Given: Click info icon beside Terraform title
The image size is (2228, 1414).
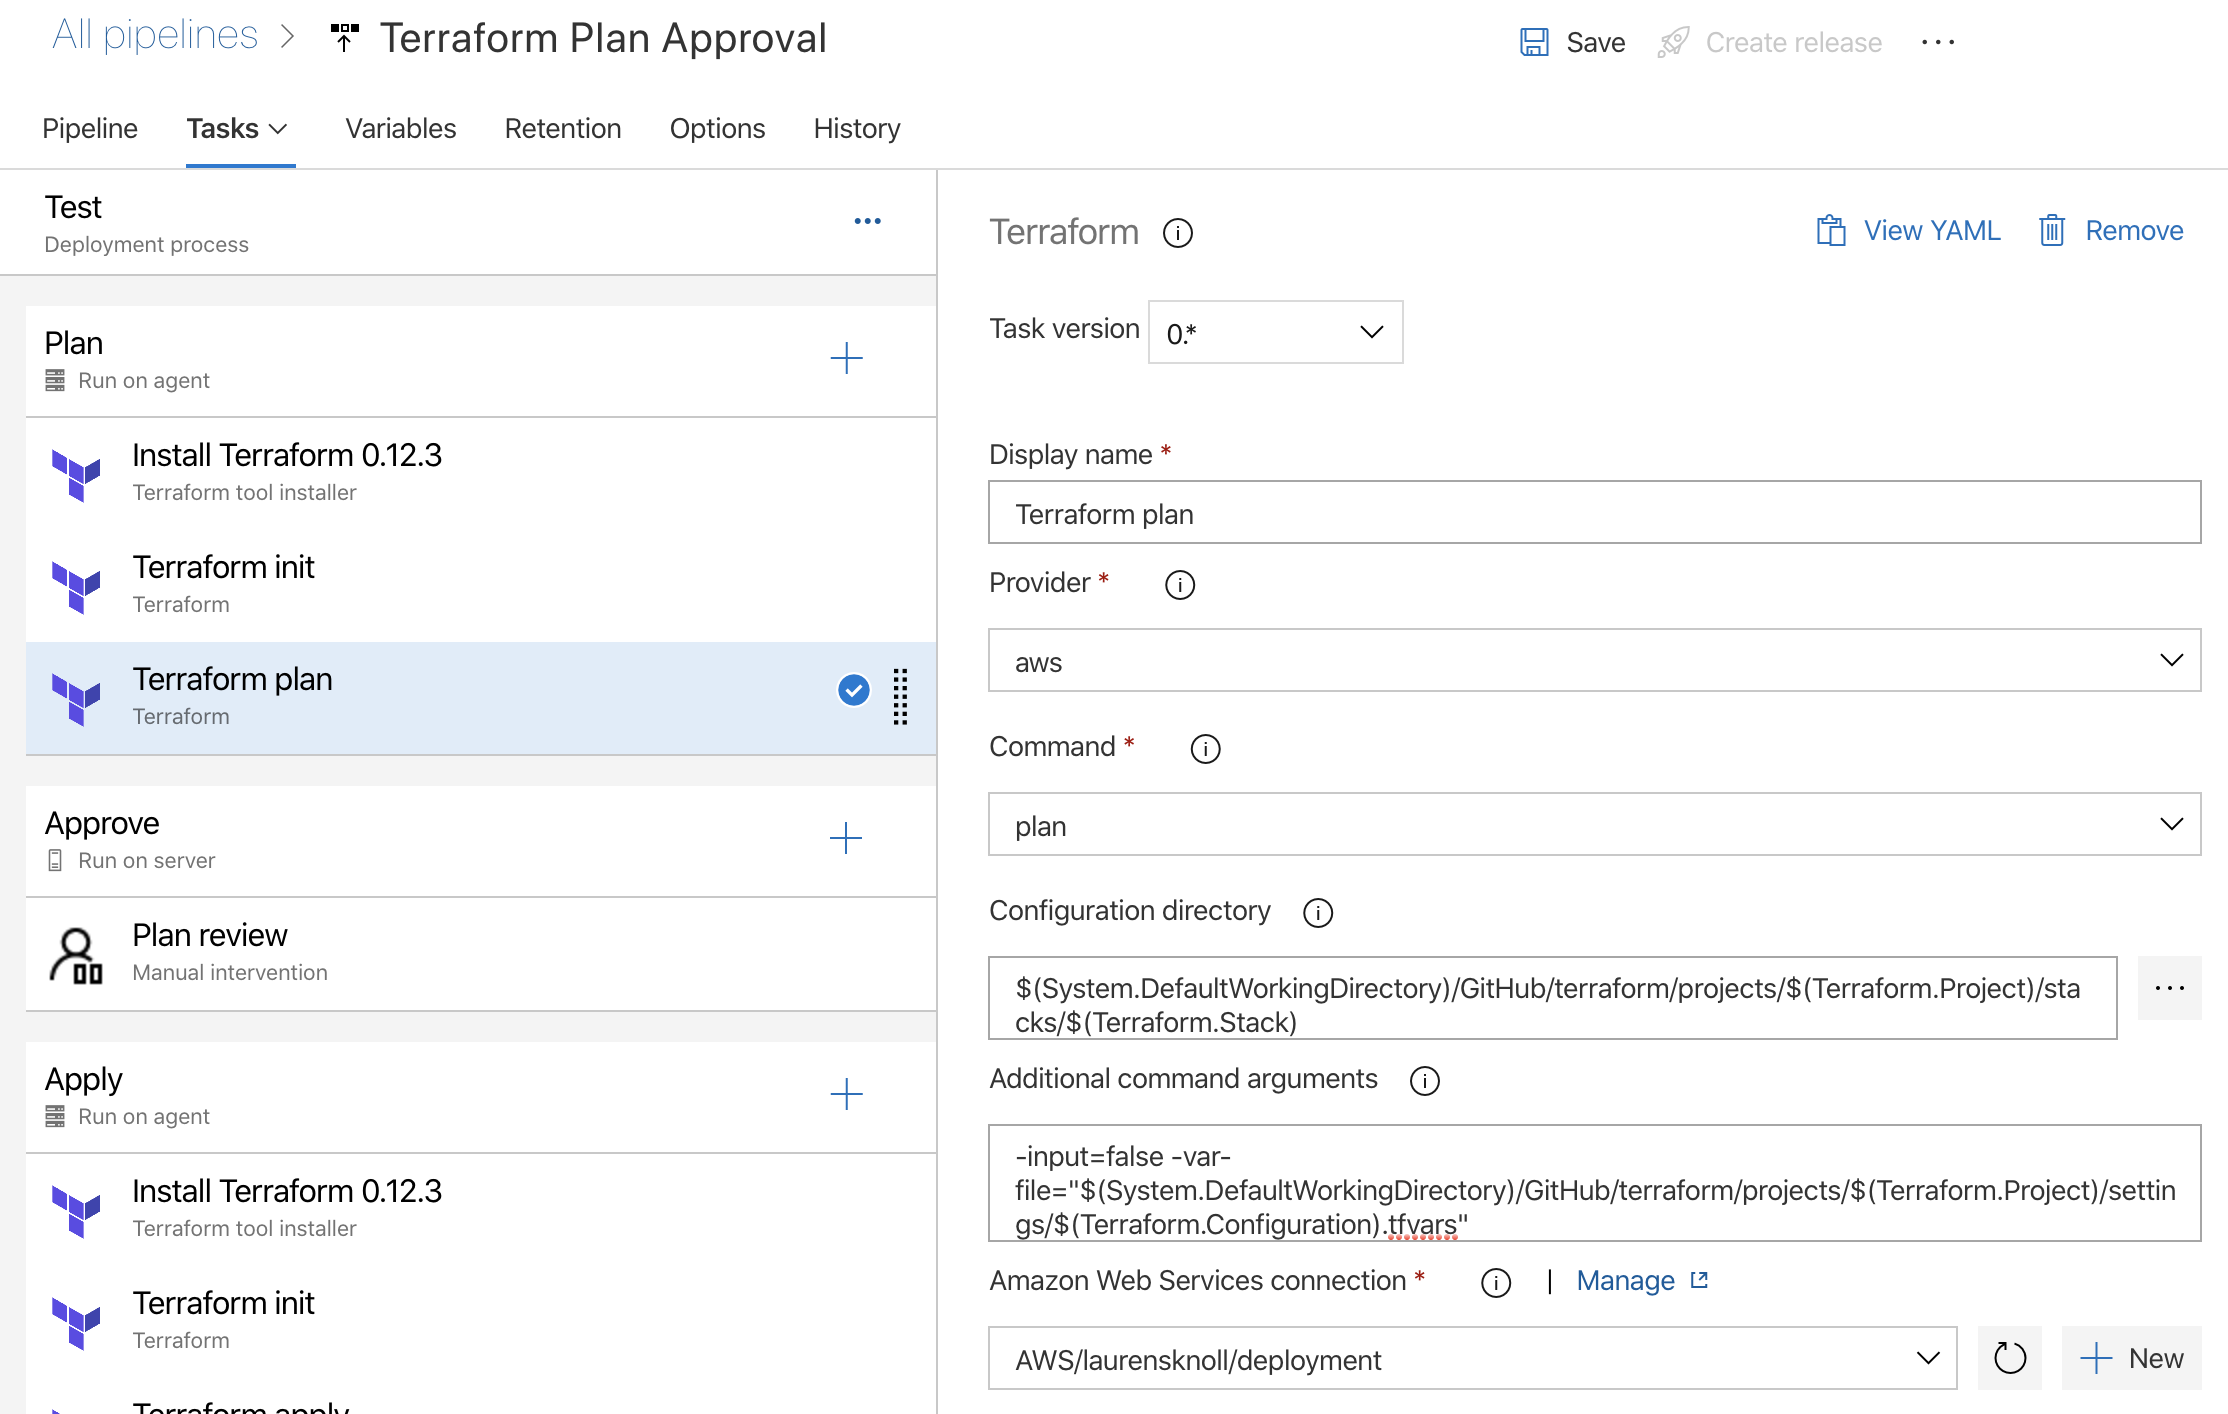Looking at the screenshot, I should 1177,233.
